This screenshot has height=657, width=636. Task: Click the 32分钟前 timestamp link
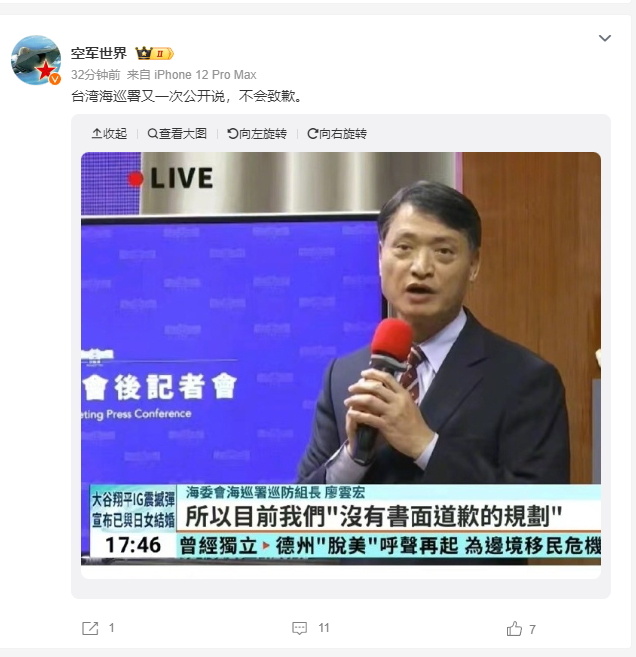click(x=96, y=75)
